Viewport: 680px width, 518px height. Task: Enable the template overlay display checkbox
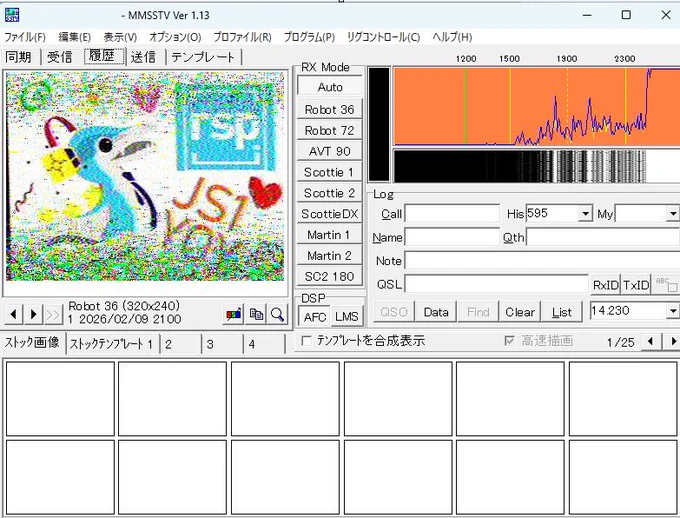pyautogui.click(x=306, y=341)
